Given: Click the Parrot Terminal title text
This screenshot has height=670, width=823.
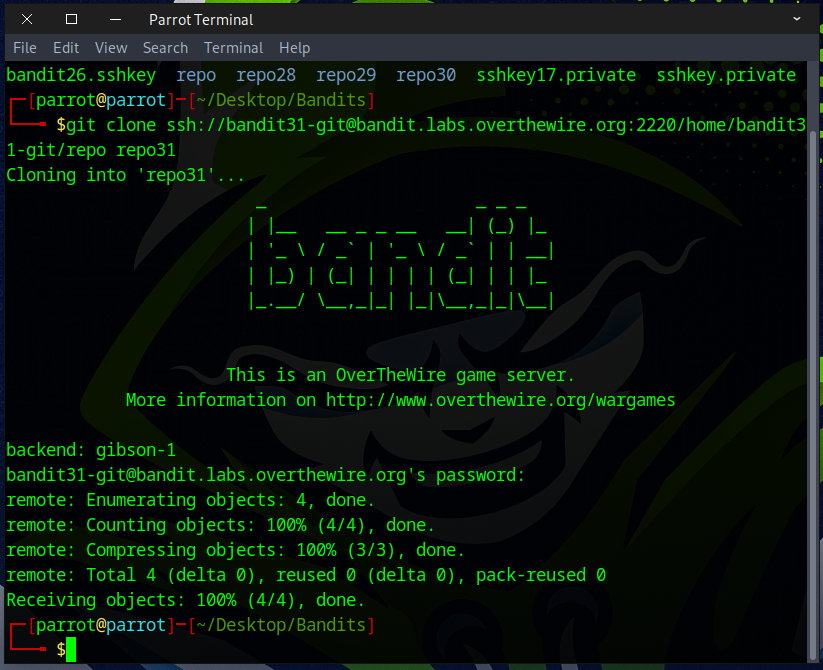Looking at the screenshot, I should pyautogui.click(x=201, y=20).
